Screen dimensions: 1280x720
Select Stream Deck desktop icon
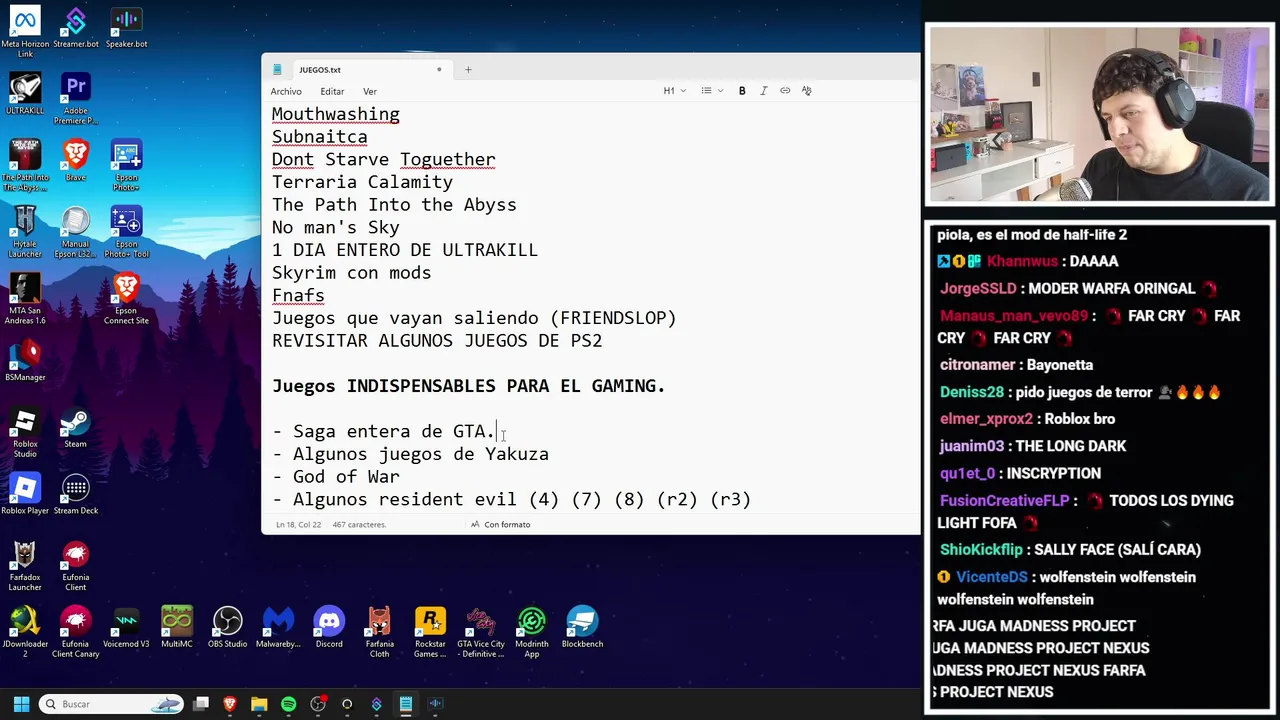tap(76, 493)
